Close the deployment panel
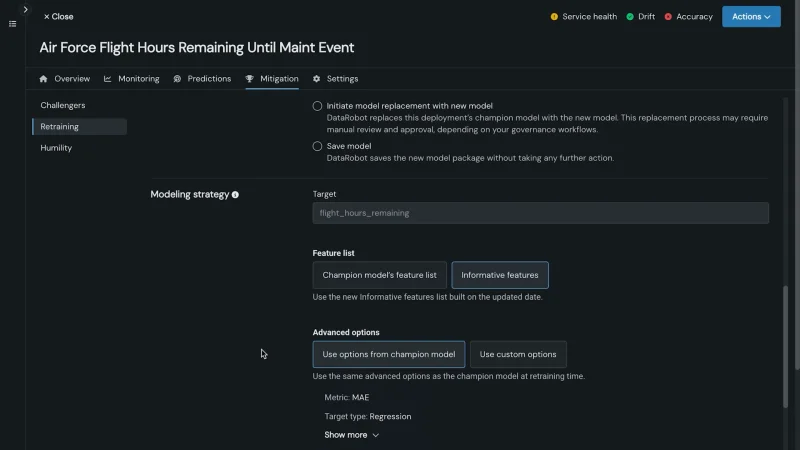 58,17
